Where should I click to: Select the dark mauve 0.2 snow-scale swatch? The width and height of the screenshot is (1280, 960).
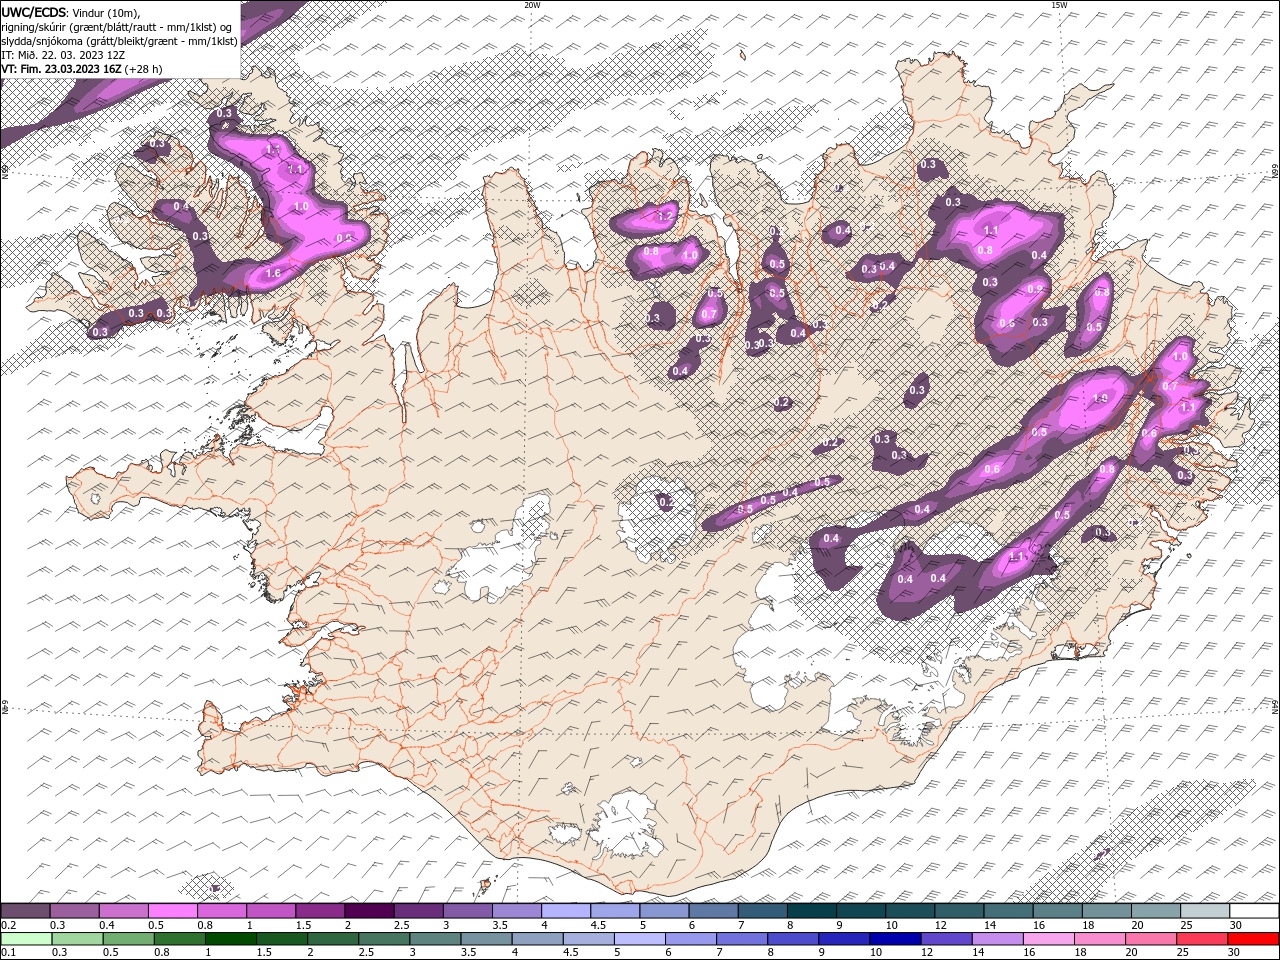25,911
